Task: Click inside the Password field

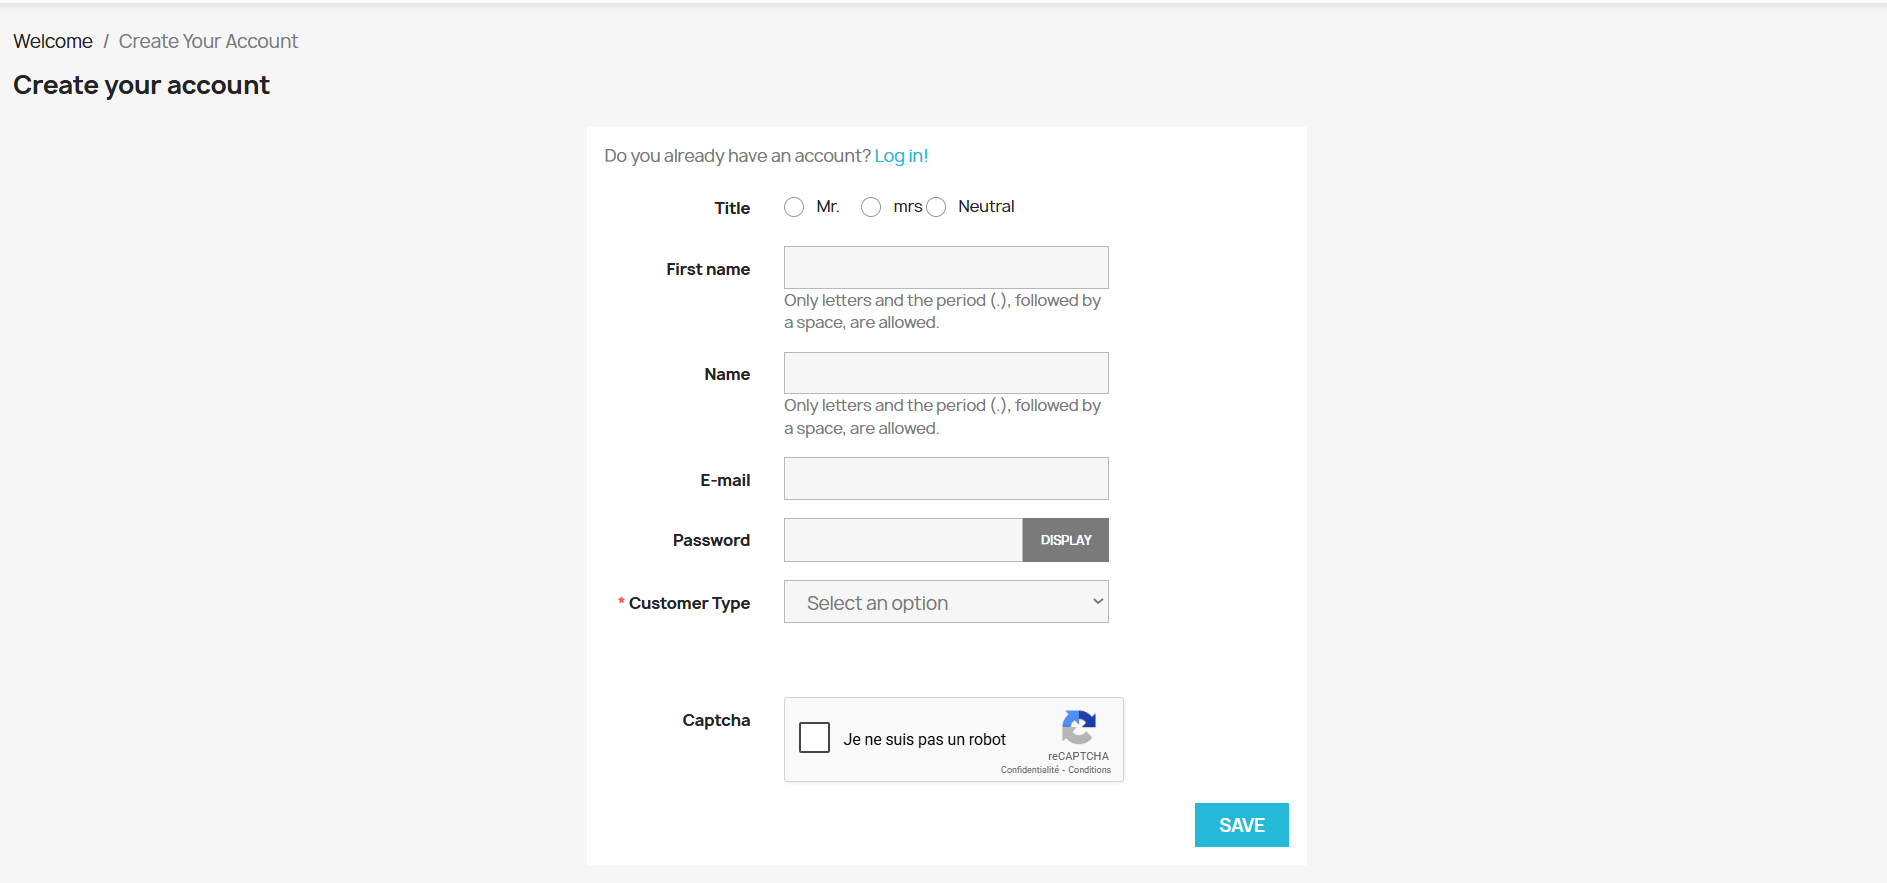Action: tap(903, 540)
